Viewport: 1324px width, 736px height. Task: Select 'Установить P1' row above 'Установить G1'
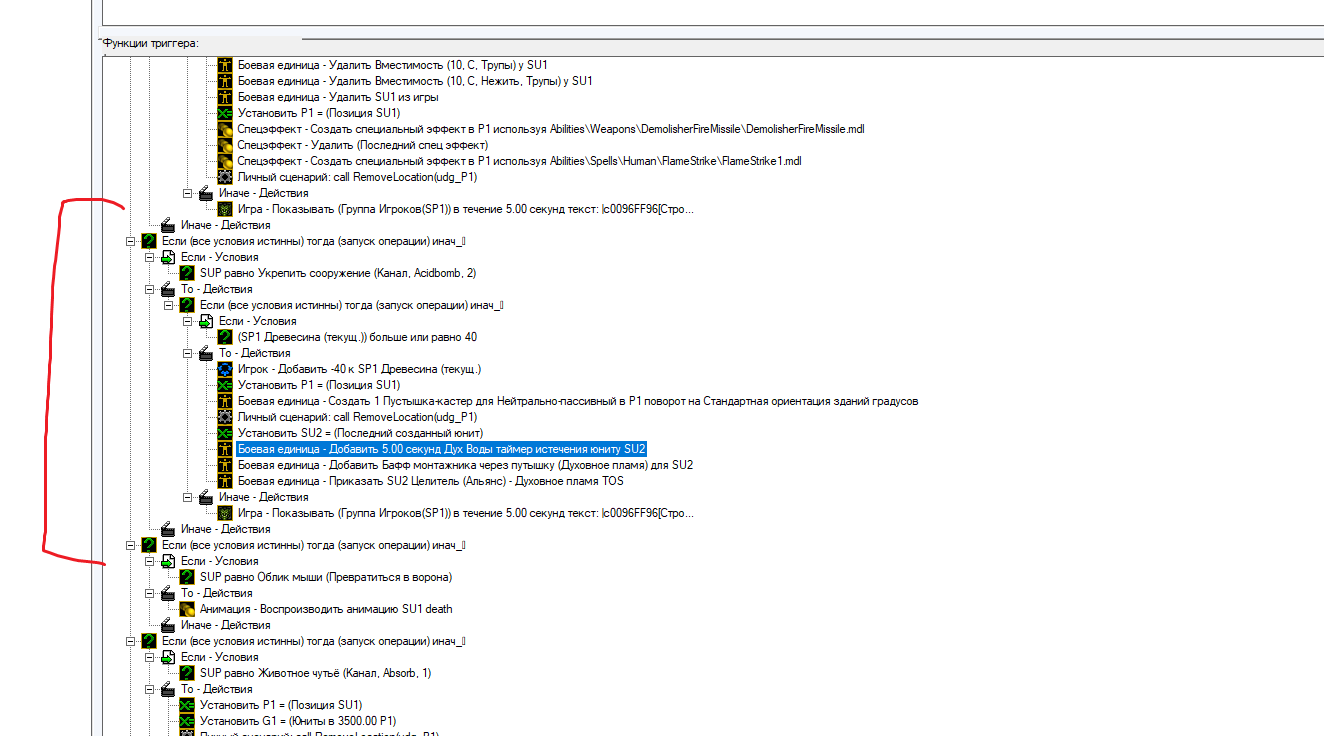tap(281, 705)
